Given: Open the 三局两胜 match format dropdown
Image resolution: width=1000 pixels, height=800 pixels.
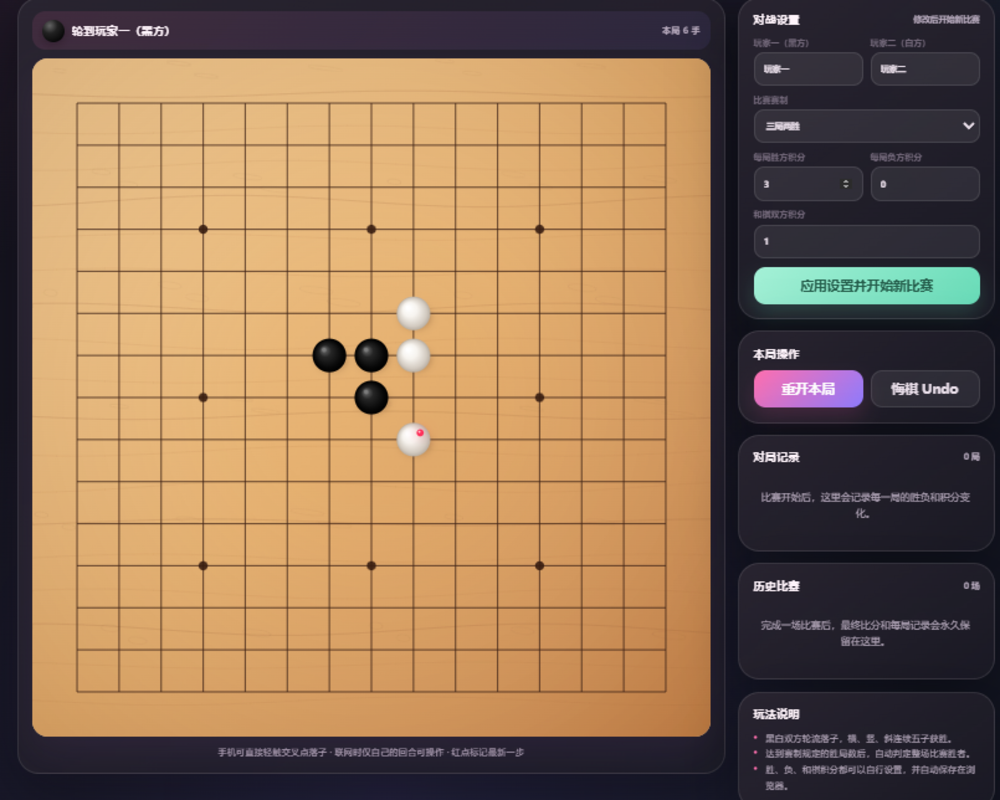Looking at the screenshot, I should click(866, 126).
